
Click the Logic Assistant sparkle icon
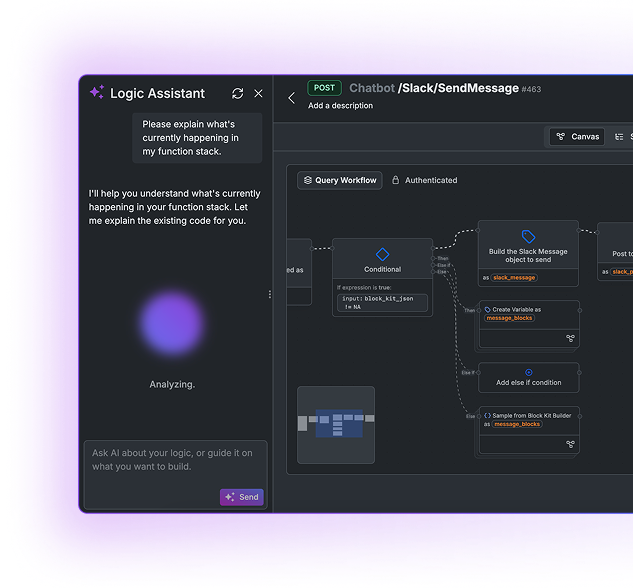tap(97, 93)
